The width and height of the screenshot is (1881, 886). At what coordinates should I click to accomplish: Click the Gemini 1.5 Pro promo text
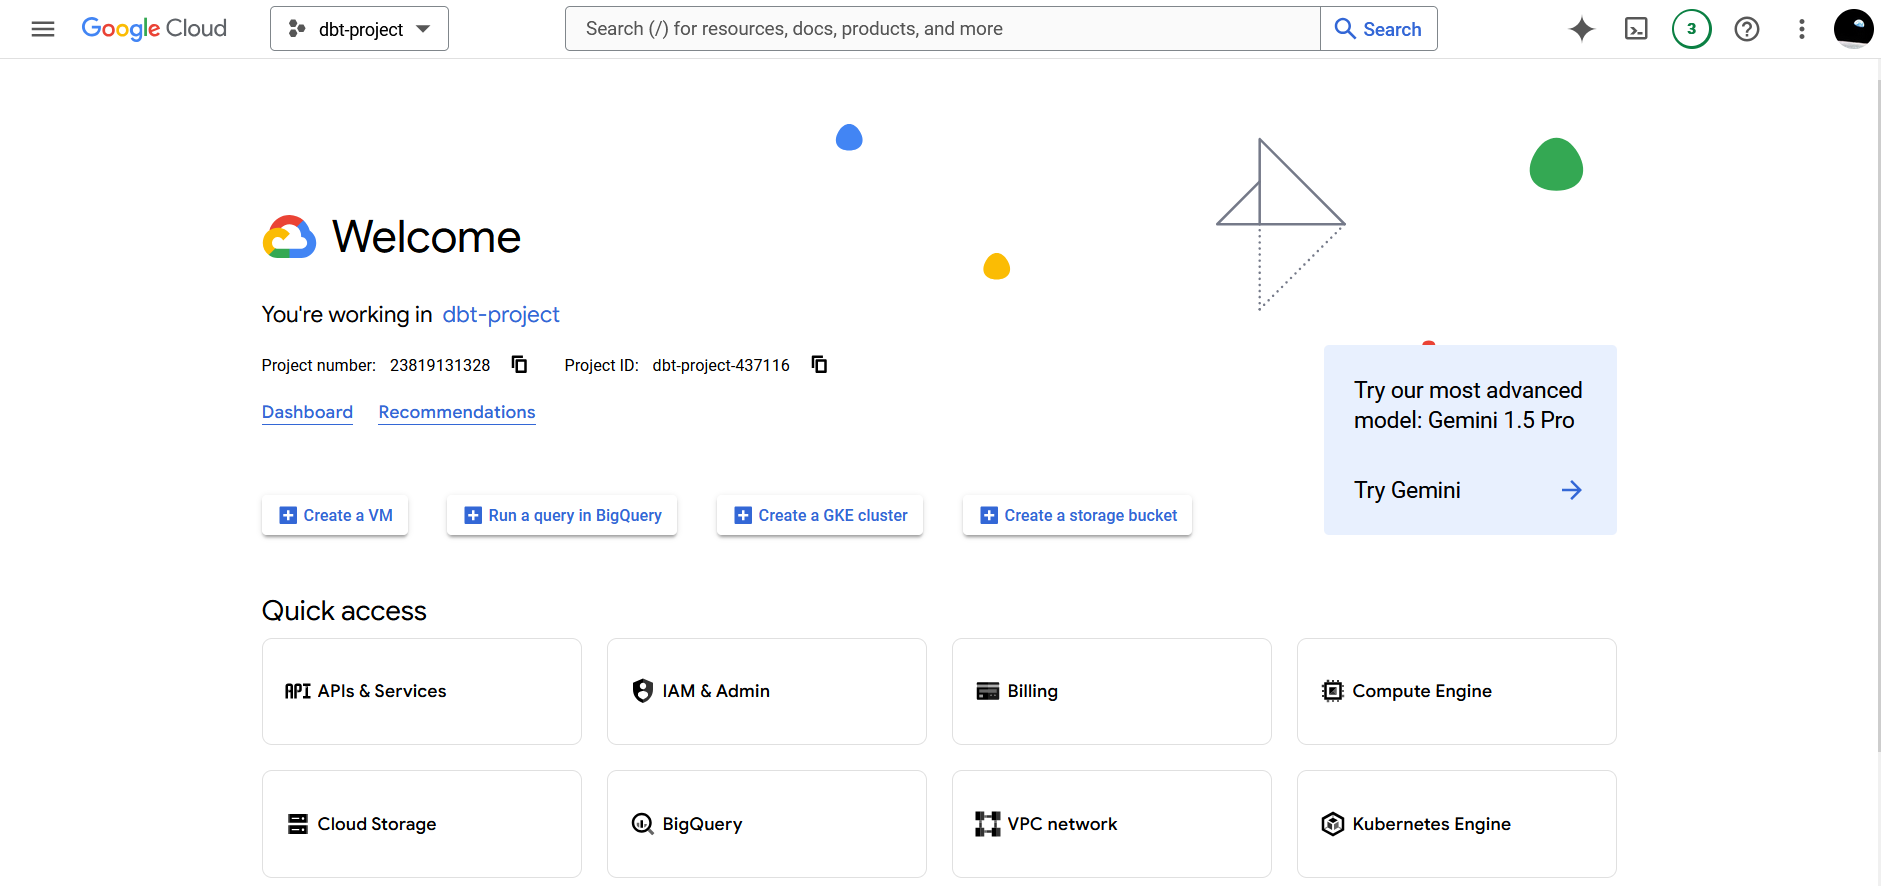pos(1468,405)
